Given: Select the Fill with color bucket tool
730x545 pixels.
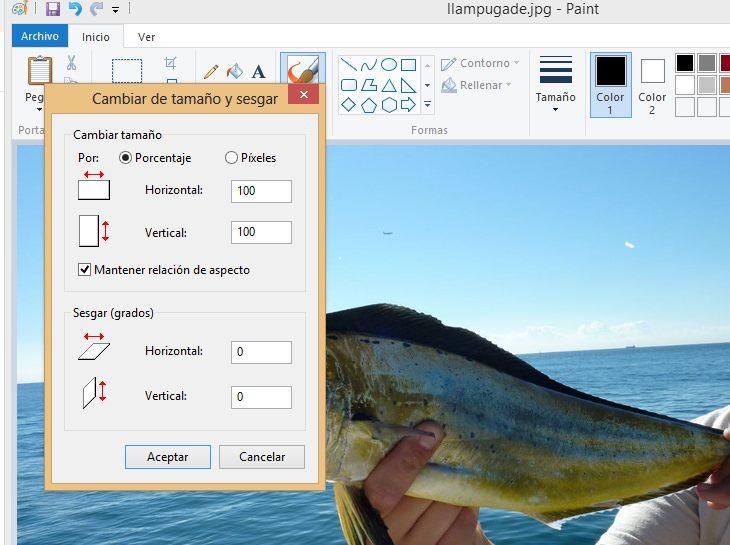Looking at the screenshot, I should pyautogui.click(x=235, y=71).
